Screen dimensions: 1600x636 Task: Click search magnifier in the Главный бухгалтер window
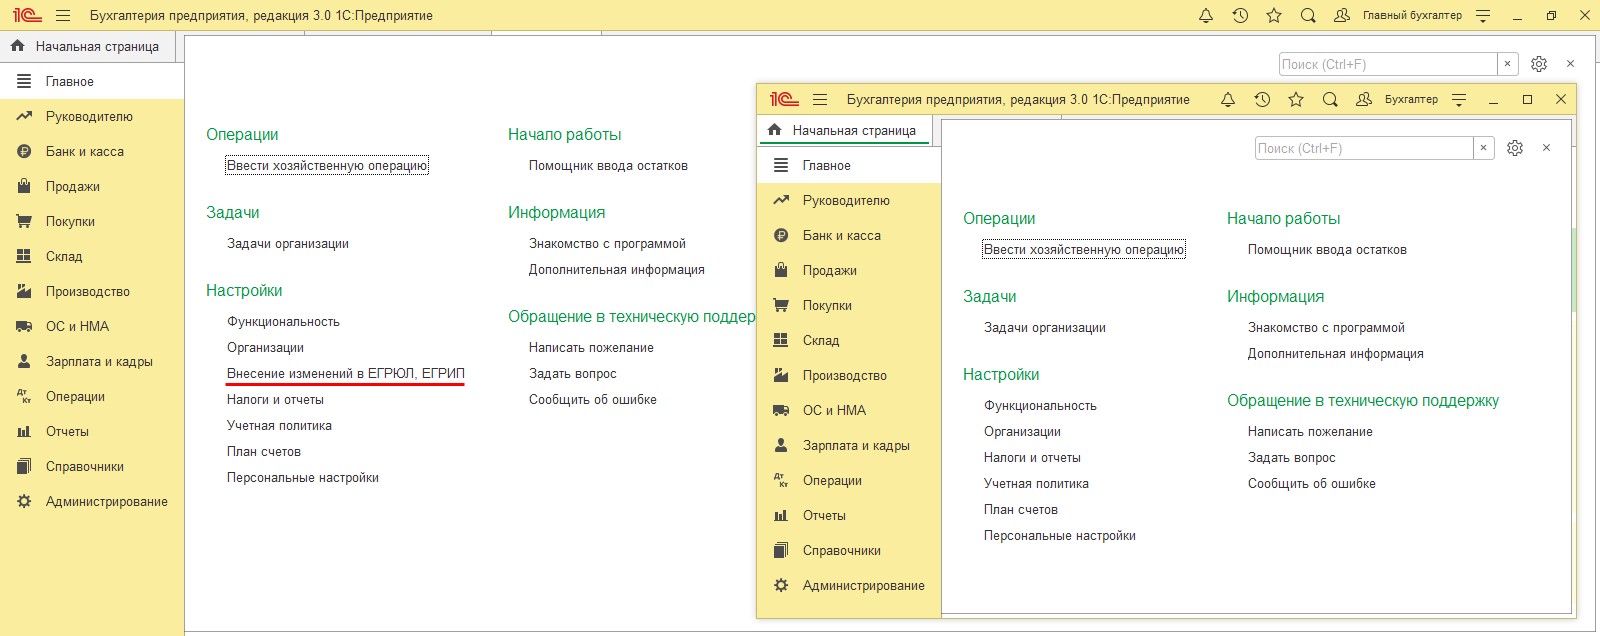[x=1308, y=15]
